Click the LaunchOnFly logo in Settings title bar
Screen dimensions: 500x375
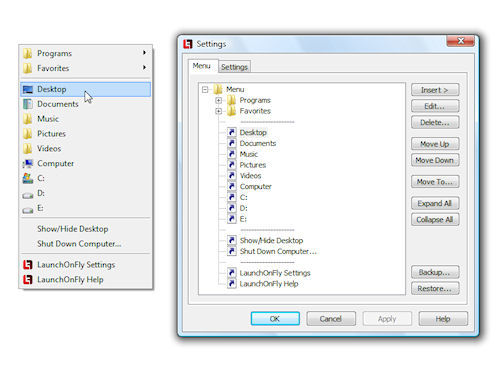point(188,44)
